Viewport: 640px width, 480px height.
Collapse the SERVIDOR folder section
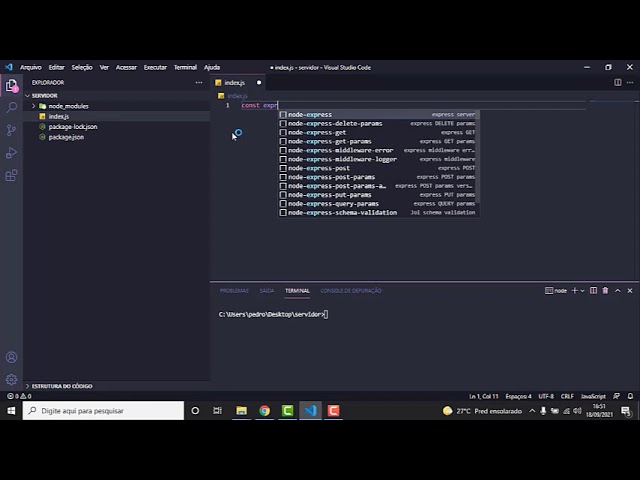pos(27,96)
